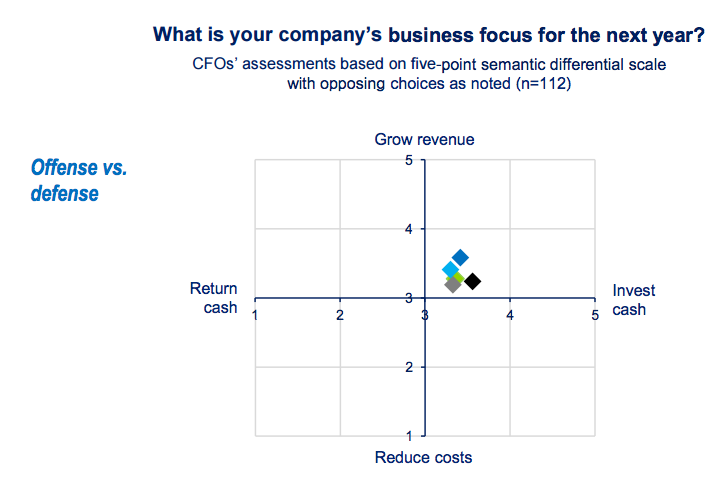Select the vertical axis tick label 1

pos(409,435)
